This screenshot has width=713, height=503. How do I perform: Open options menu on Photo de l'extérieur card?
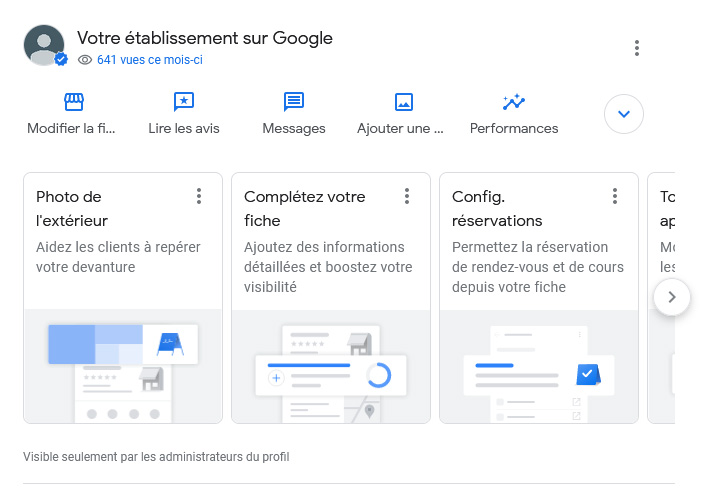199,196
